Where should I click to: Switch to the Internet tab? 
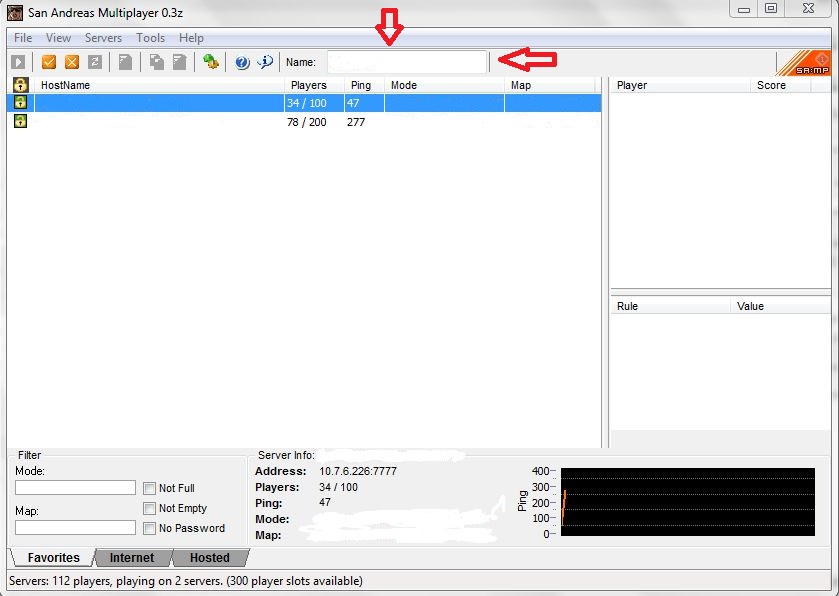coord(132,557)
